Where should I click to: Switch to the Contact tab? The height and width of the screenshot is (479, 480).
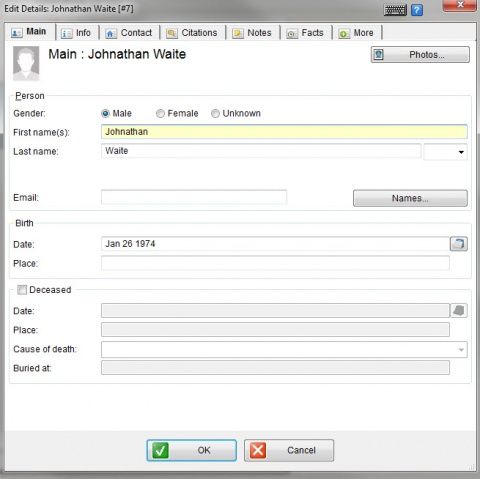pyautogui.click(x=129, y=33)
